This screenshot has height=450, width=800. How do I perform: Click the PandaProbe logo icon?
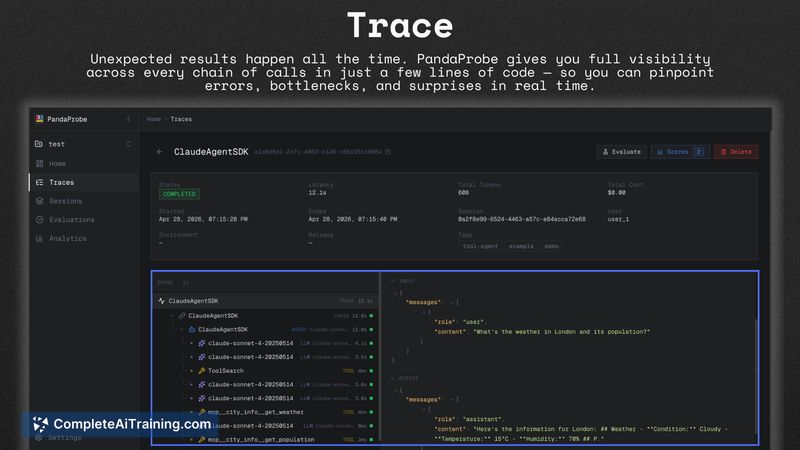click(x=39, y=119)
